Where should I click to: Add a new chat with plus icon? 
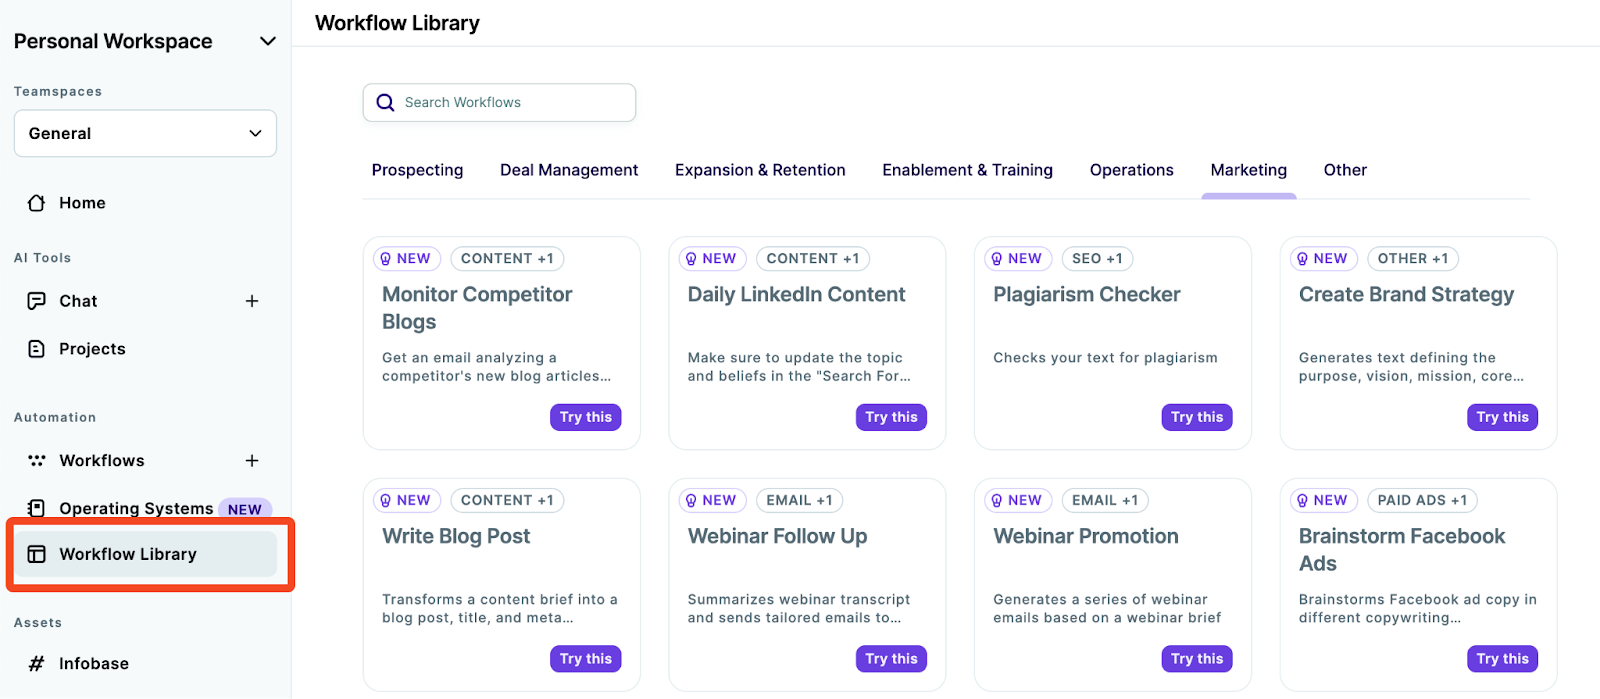point(252,301)
